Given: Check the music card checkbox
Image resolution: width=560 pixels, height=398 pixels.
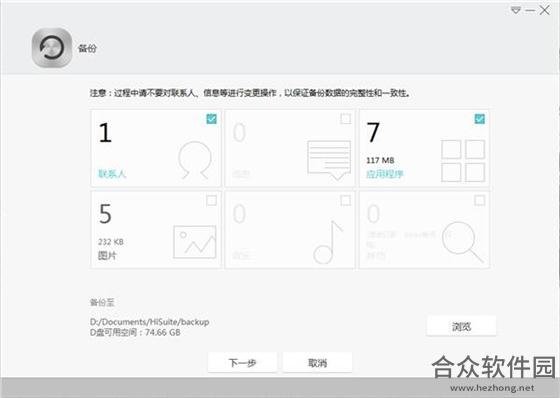Looking at the screenshot, I should tap(345, 200).
